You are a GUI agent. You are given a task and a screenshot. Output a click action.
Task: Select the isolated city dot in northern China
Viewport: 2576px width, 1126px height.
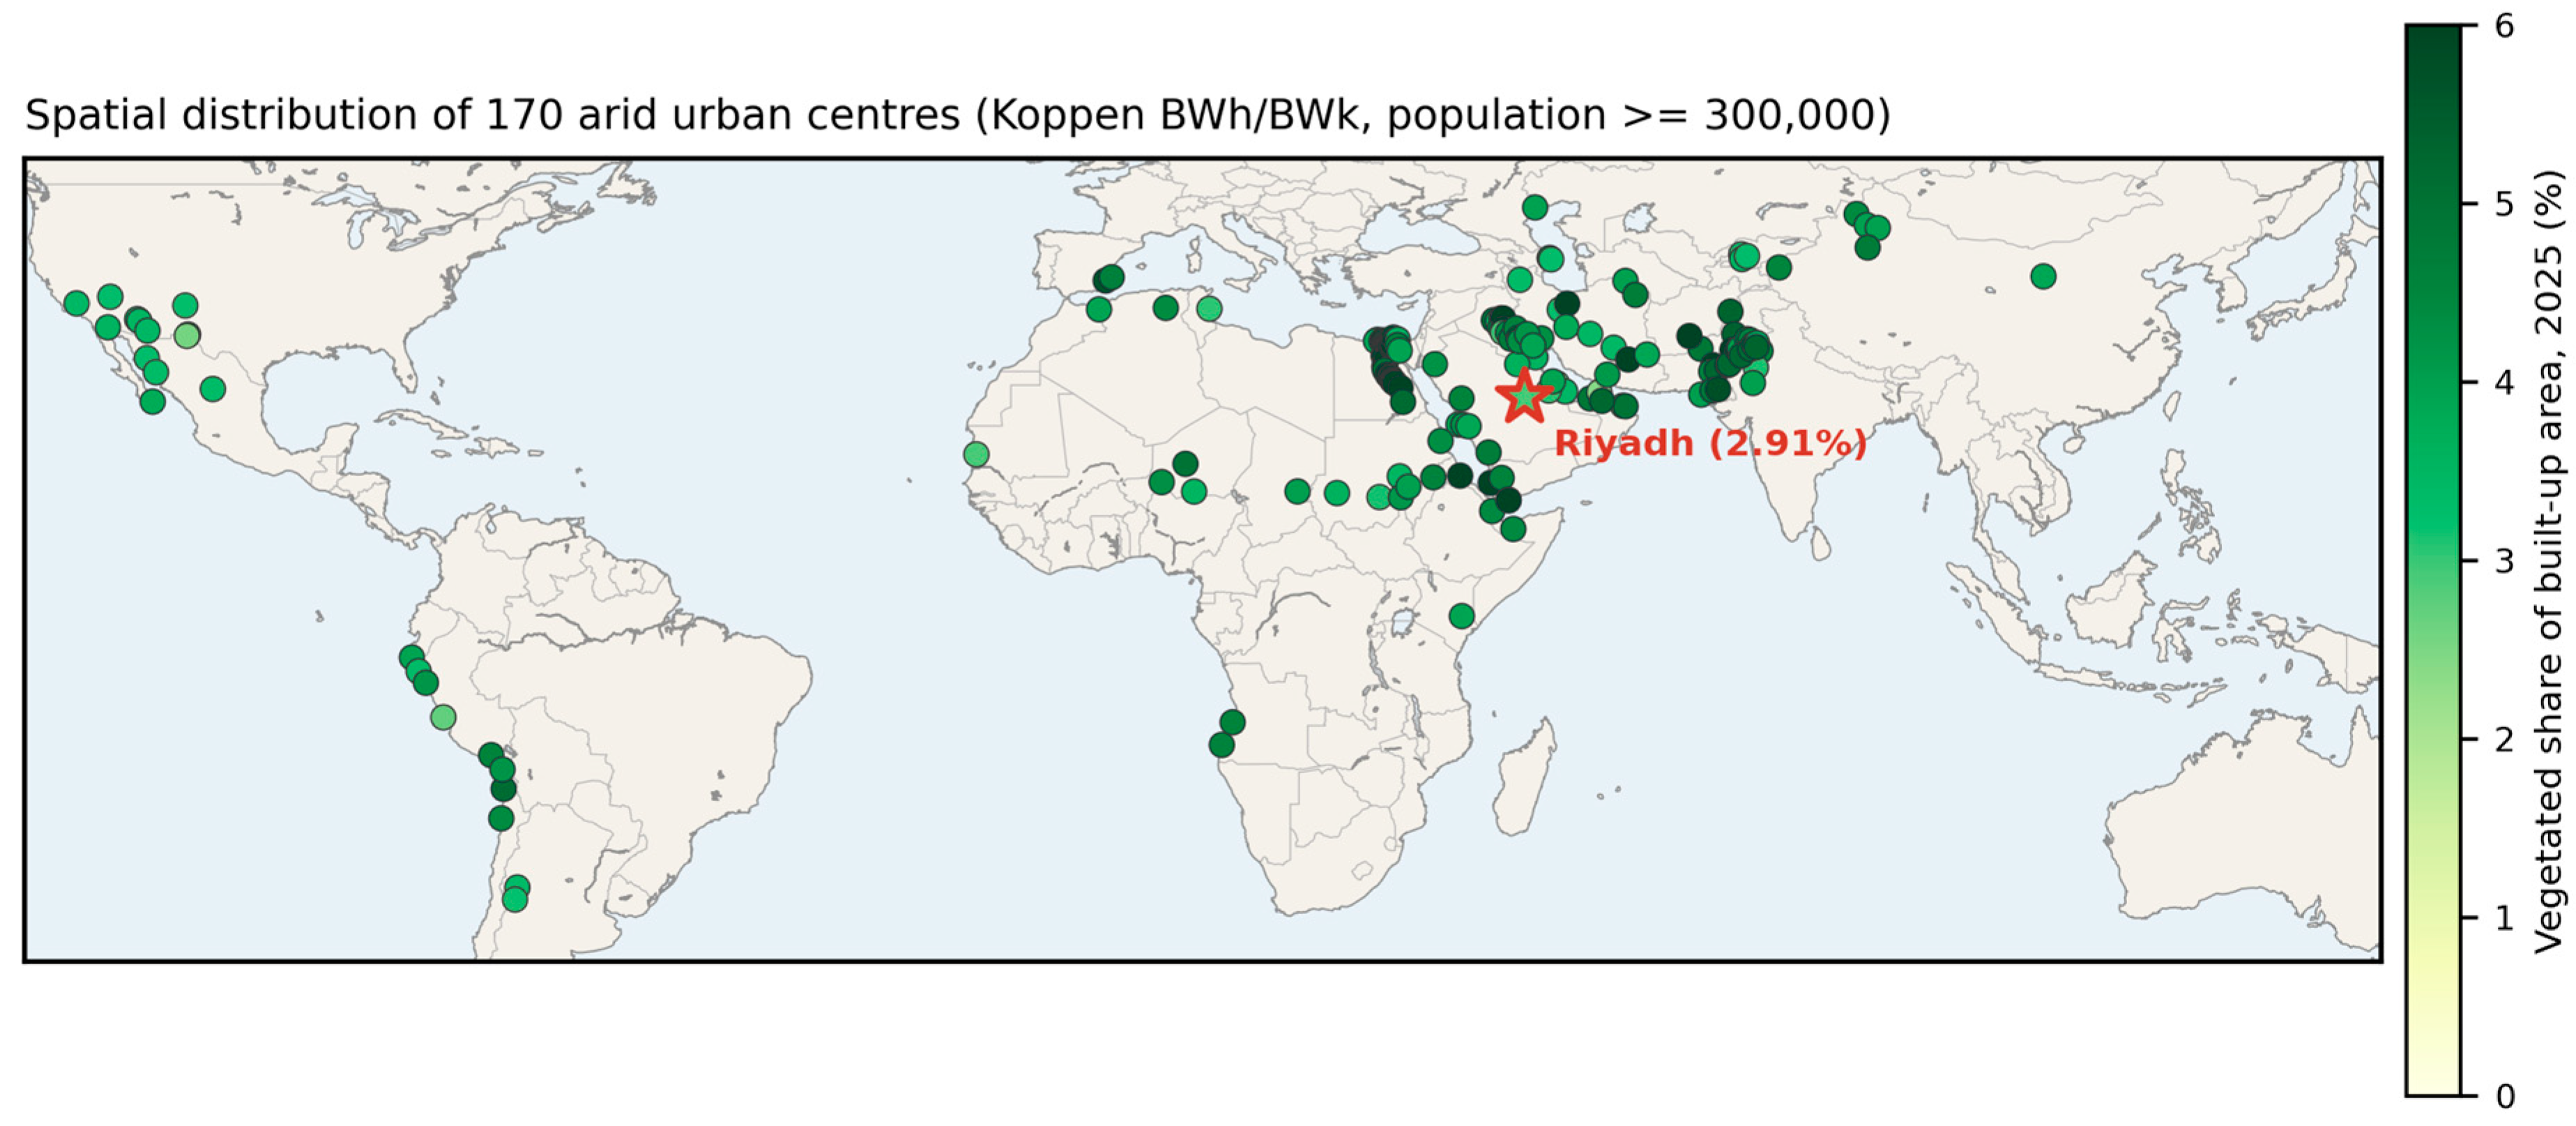[2043, 276]
